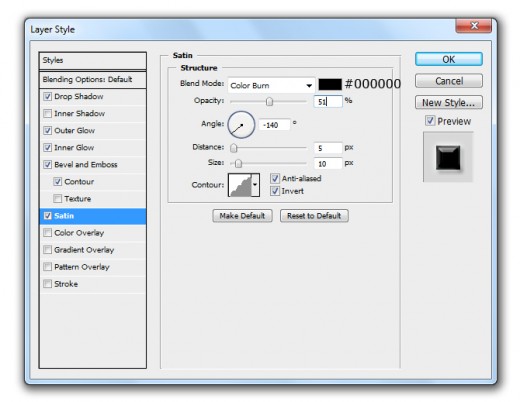Uncheck the Invert option
This screenshot has height=402, width=520.
tap(275, 191)
